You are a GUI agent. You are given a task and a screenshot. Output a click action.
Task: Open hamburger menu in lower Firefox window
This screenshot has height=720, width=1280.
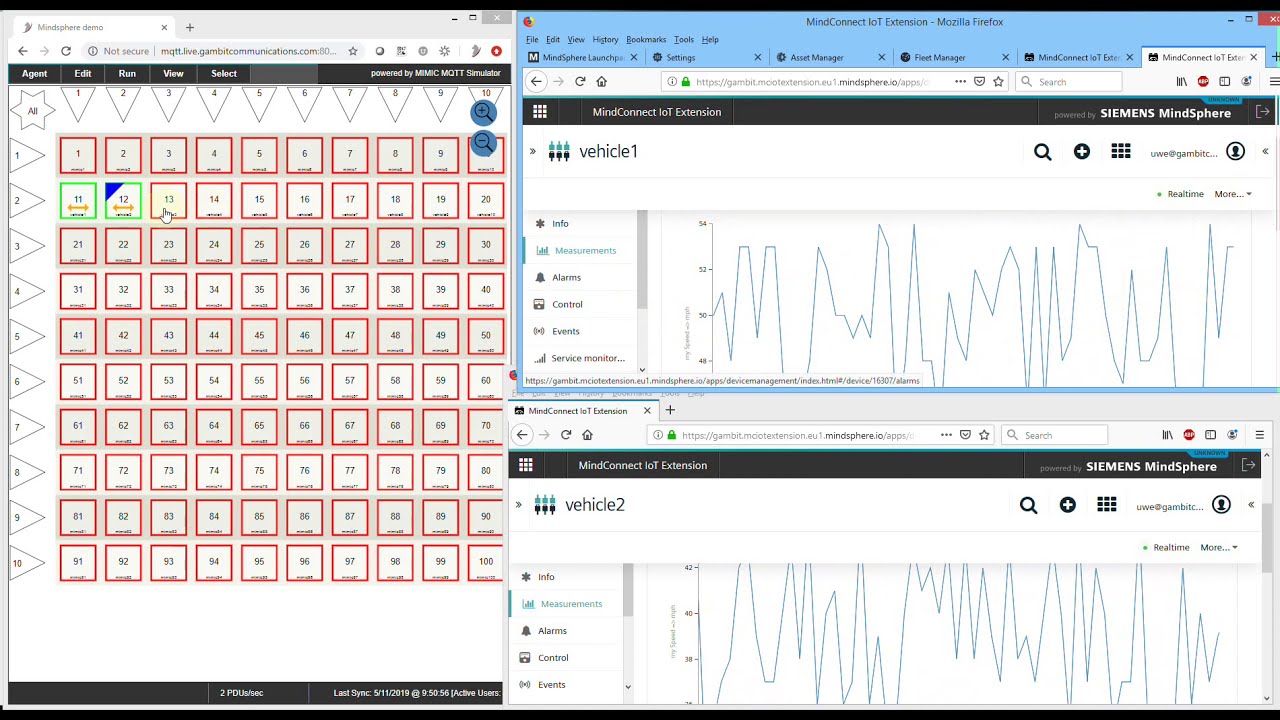point(1260,435)
